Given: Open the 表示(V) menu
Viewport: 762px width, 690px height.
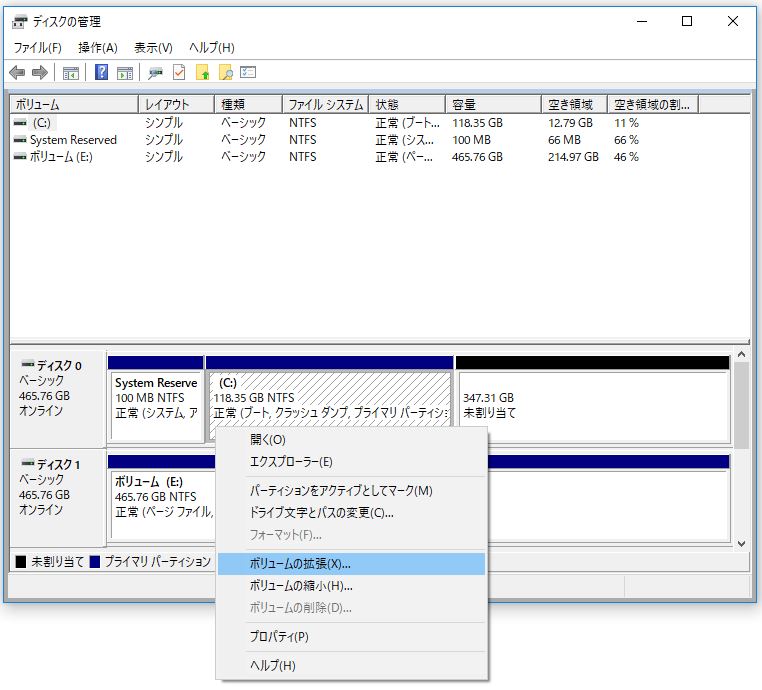Looking at the screenshot, I should tap(153, 48).
